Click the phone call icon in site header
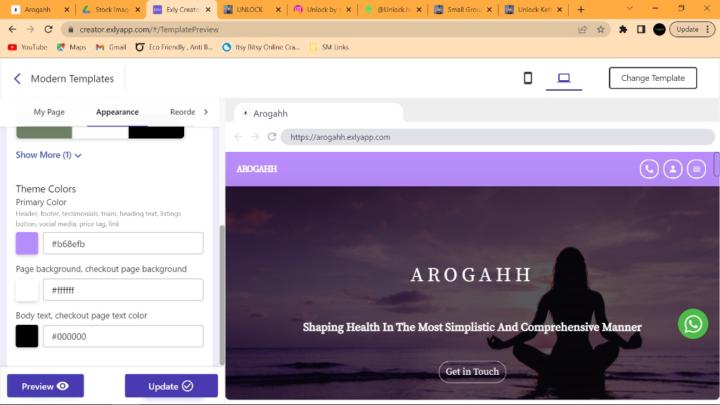The width and height of the screenshot is (720, 405). click(x=649, y=169)
